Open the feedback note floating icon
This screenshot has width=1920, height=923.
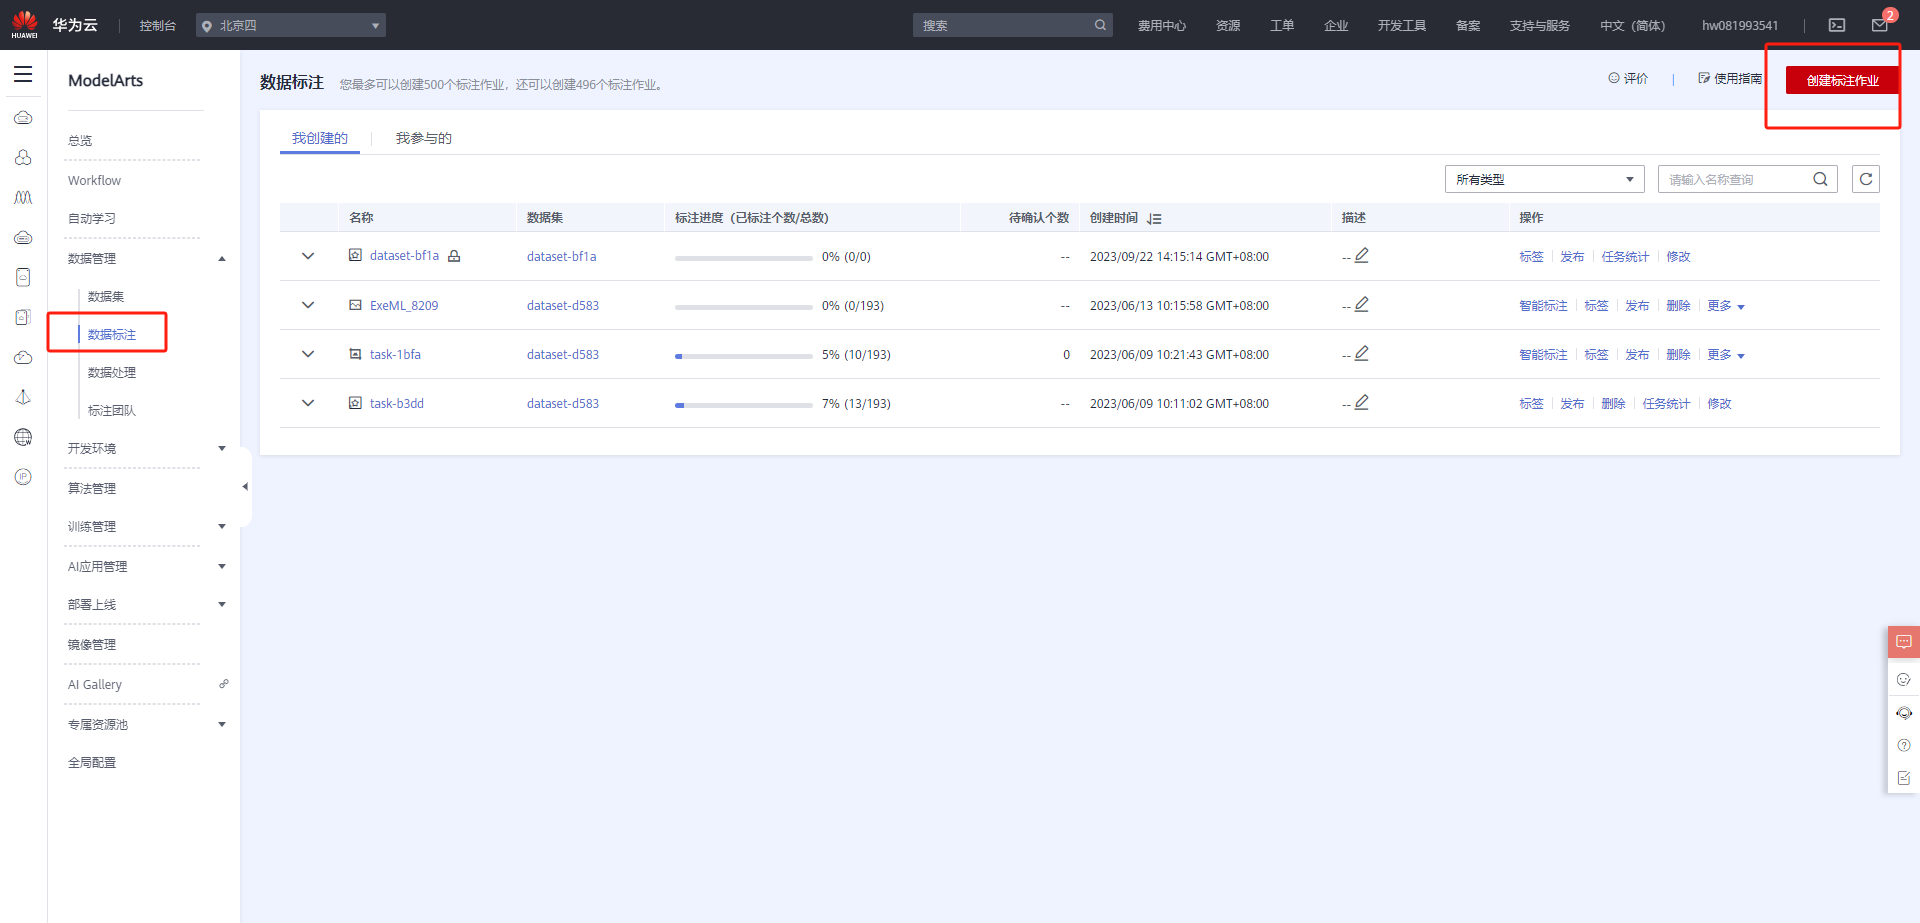pos(1904,778)
